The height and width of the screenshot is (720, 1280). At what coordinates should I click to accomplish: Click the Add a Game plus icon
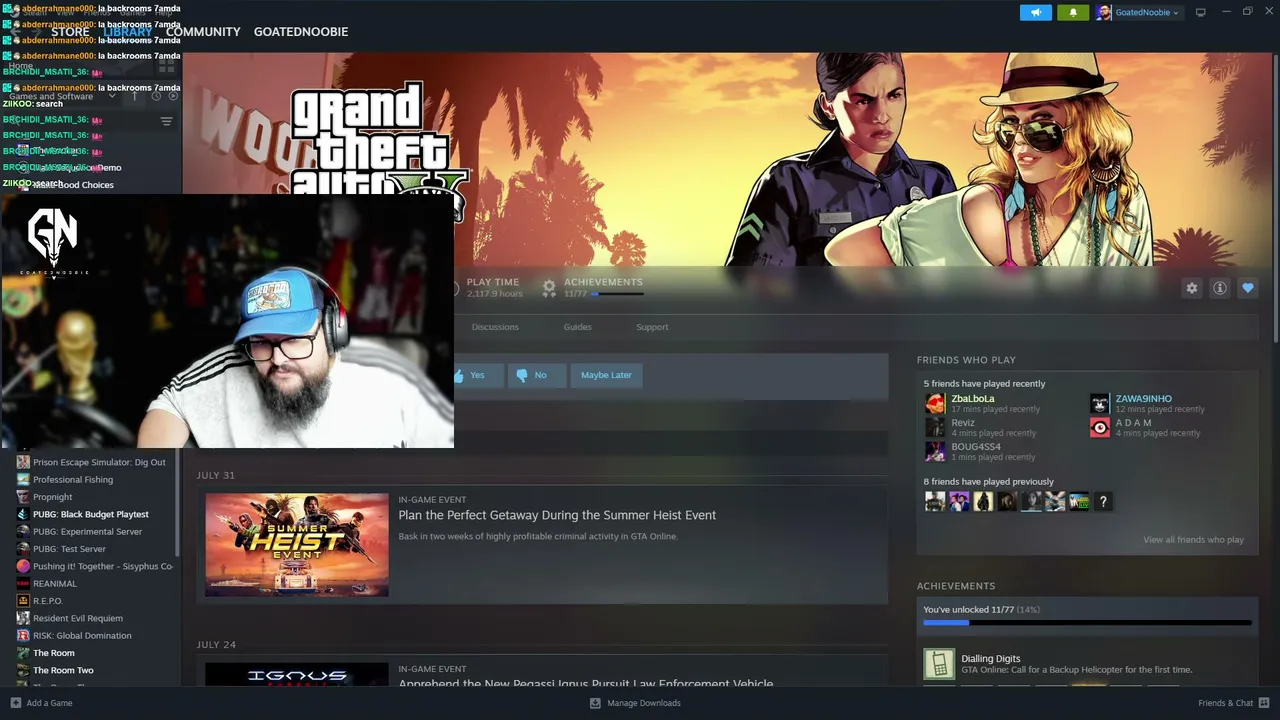(x=15, y=703)
